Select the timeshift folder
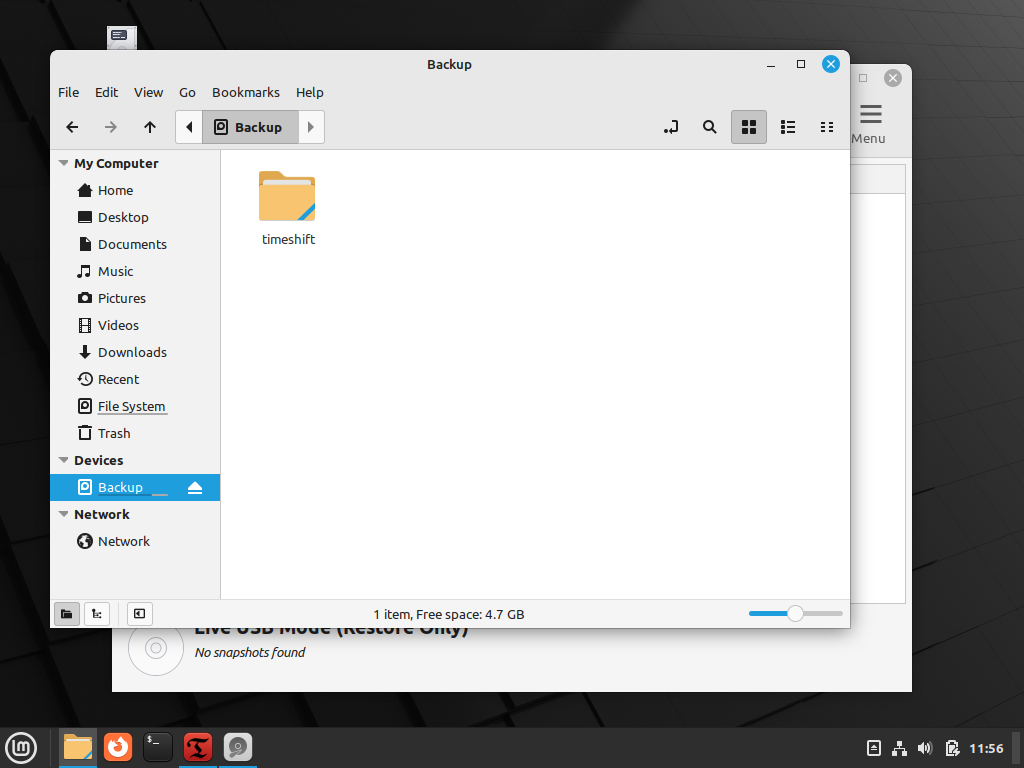Screen dimensions: 1024x768 (x=287, y=208)
